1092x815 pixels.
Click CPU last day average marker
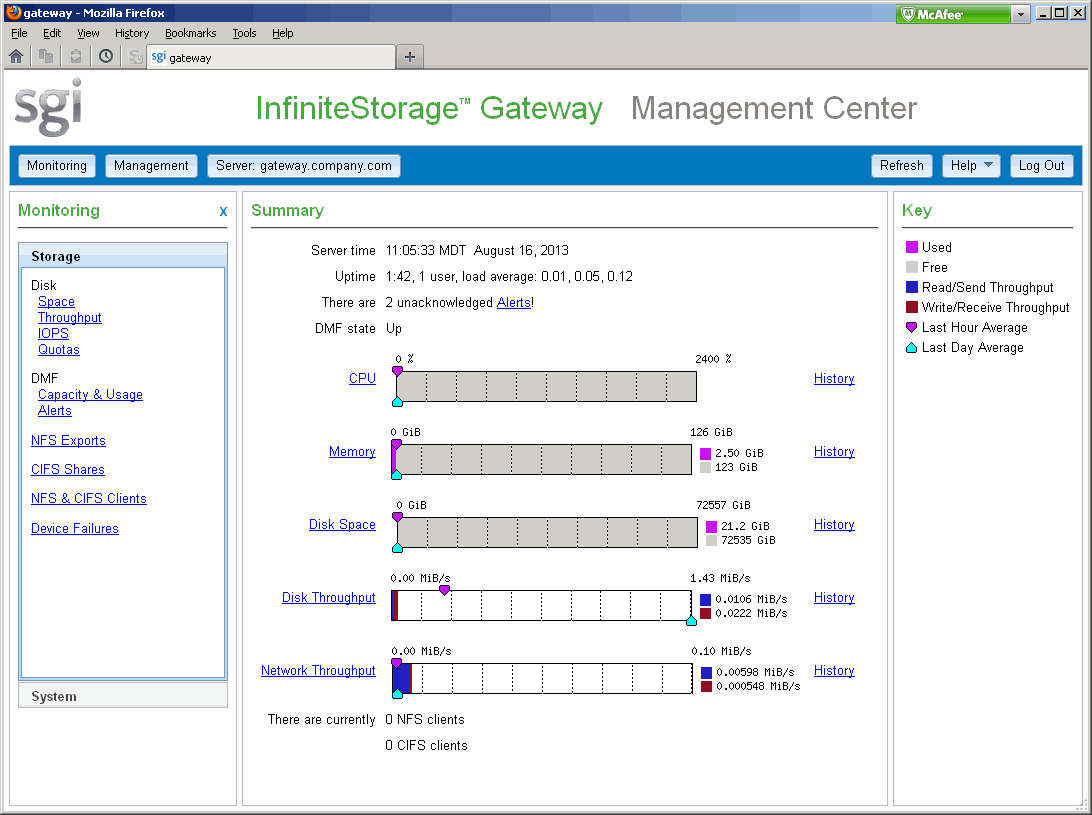click(x=397, y=402)
